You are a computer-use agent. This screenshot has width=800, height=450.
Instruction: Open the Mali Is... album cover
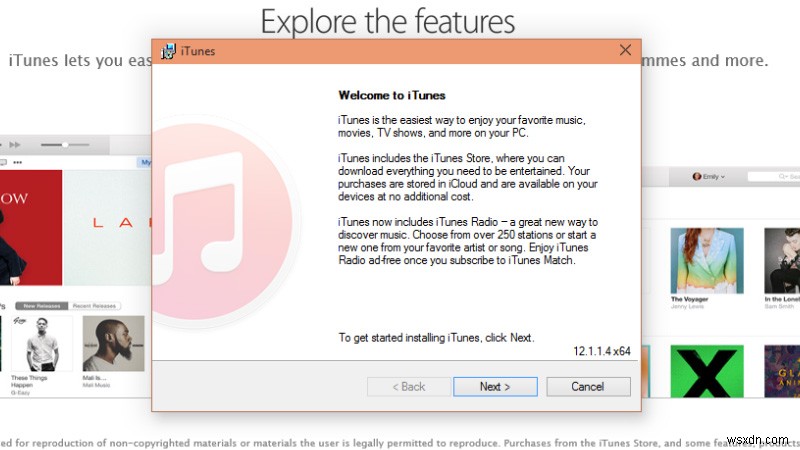(113, 343)
